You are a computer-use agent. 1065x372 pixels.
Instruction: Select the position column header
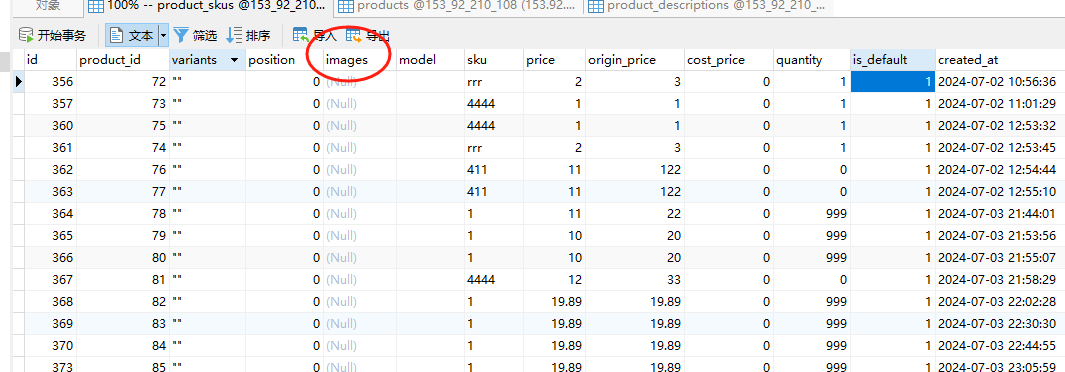284,60
